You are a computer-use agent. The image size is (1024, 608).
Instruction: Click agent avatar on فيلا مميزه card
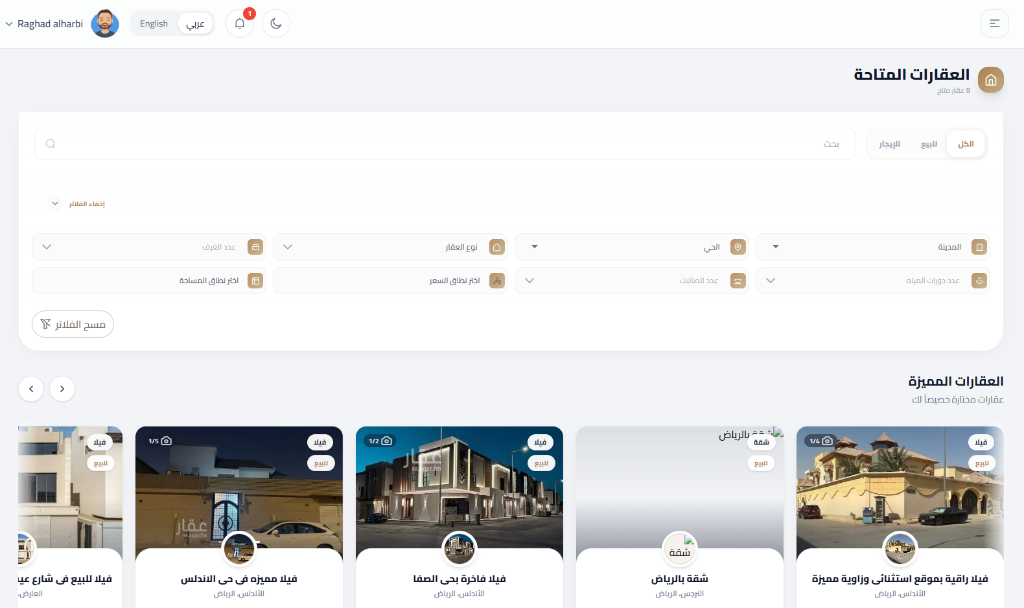pyautogui.click(x=239, y=549)
